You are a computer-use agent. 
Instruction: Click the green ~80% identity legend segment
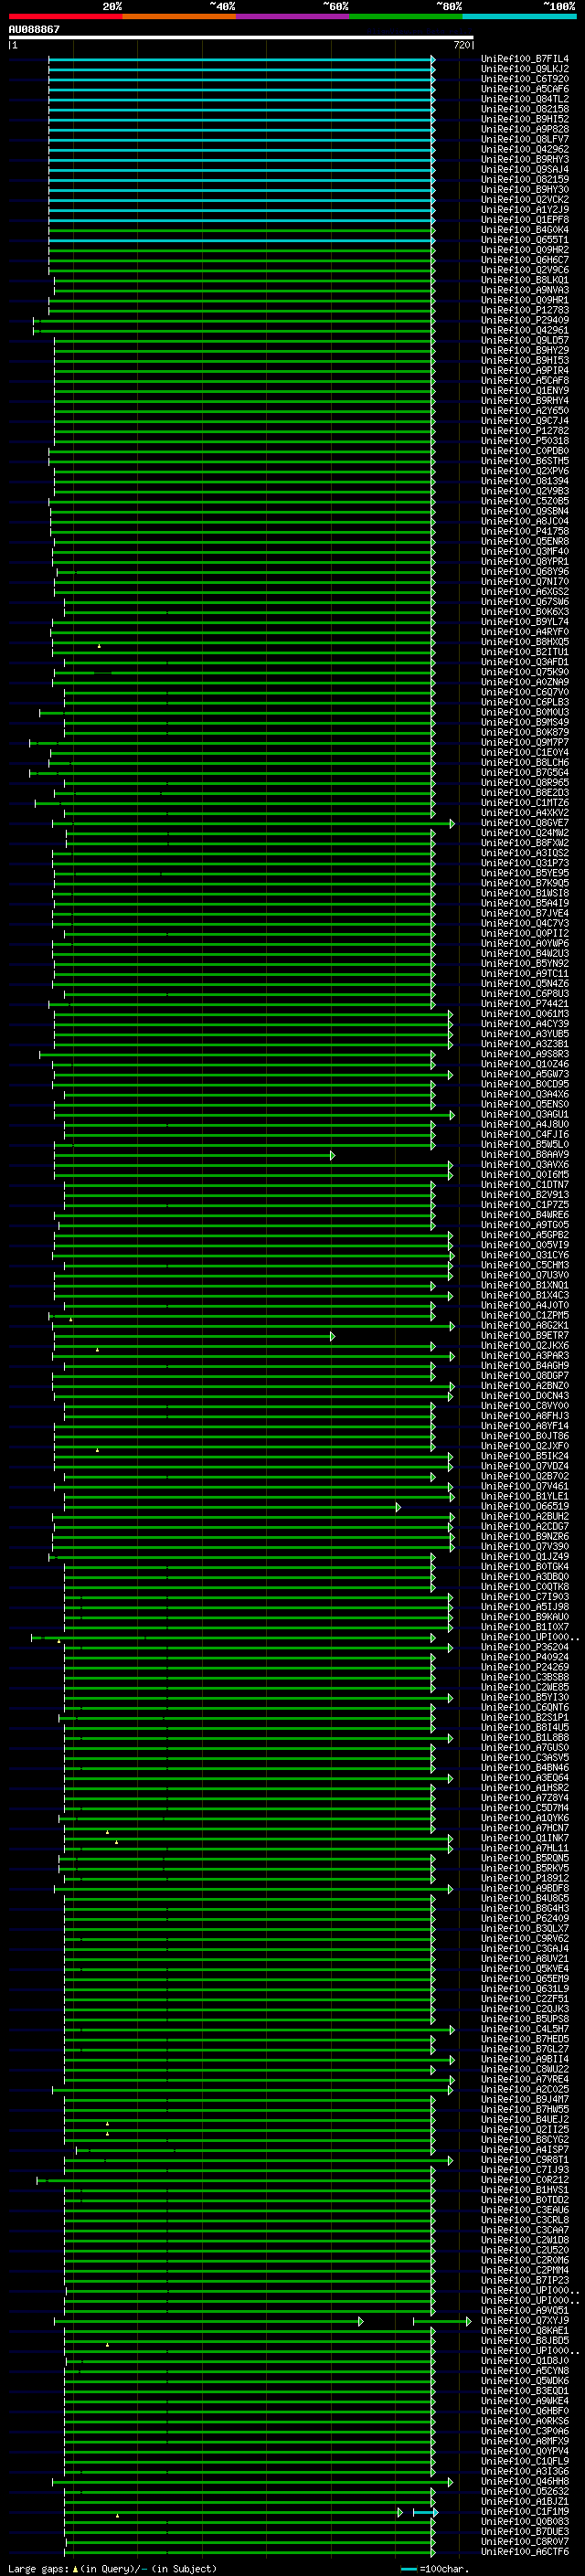(406, 16)
